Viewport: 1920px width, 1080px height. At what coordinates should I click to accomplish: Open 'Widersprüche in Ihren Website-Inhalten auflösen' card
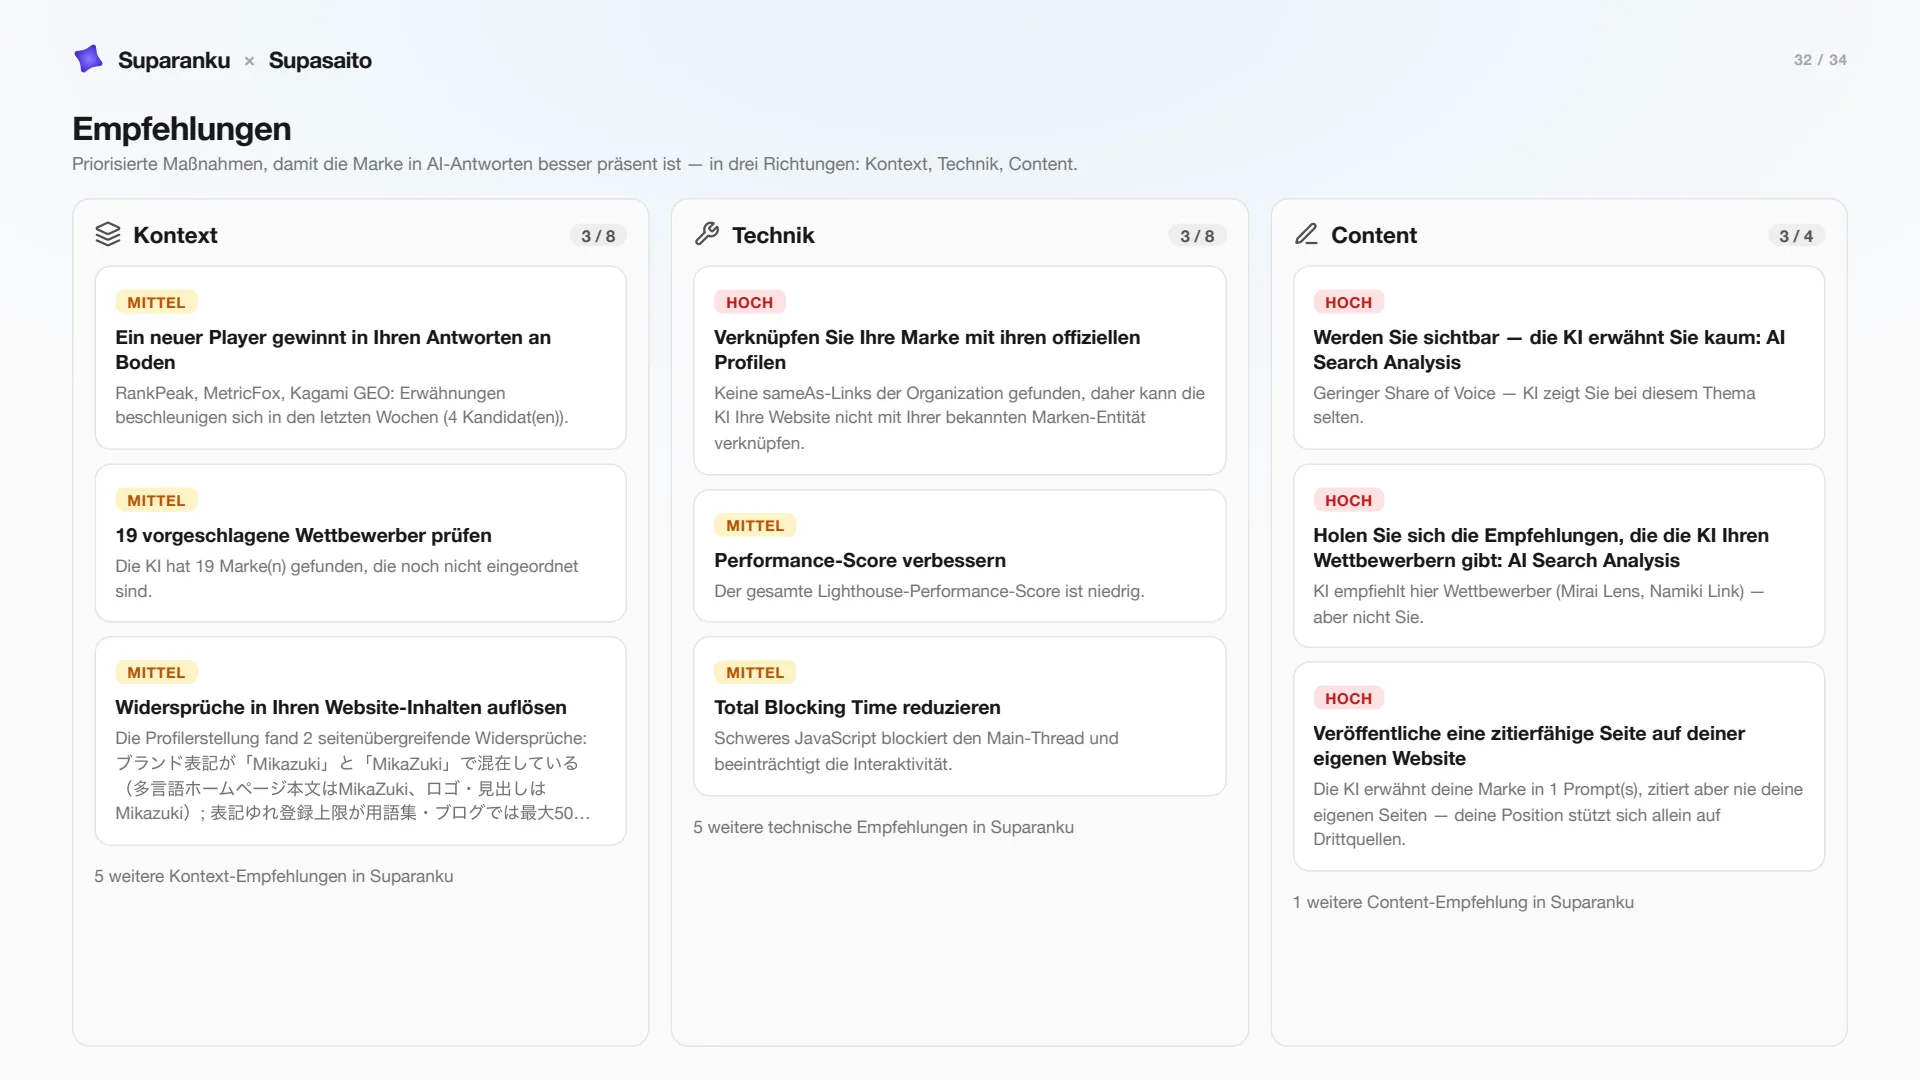click(x=360, y=741)
